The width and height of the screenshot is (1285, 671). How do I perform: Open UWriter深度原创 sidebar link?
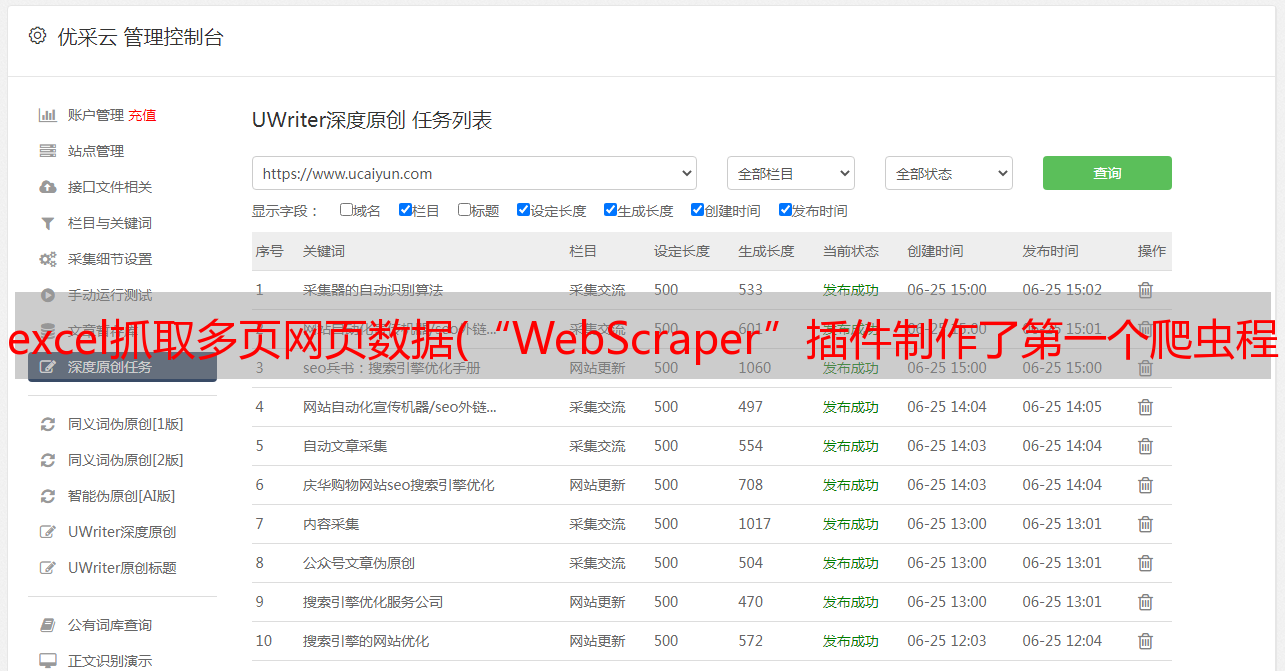[122, 532]
